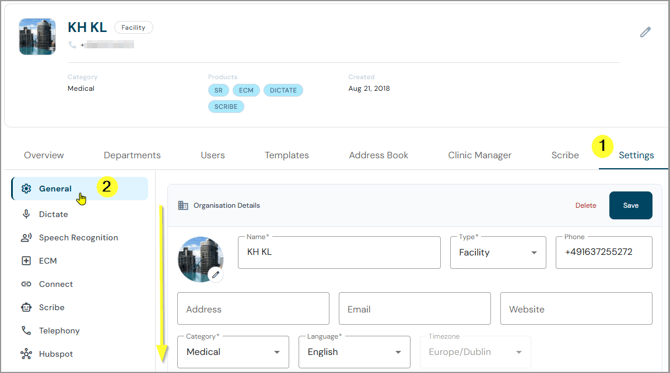Viewport: 670px width, 373px height.
Task: Open the Templates tab
Action: pyautogui.click(x=287, y=155)
